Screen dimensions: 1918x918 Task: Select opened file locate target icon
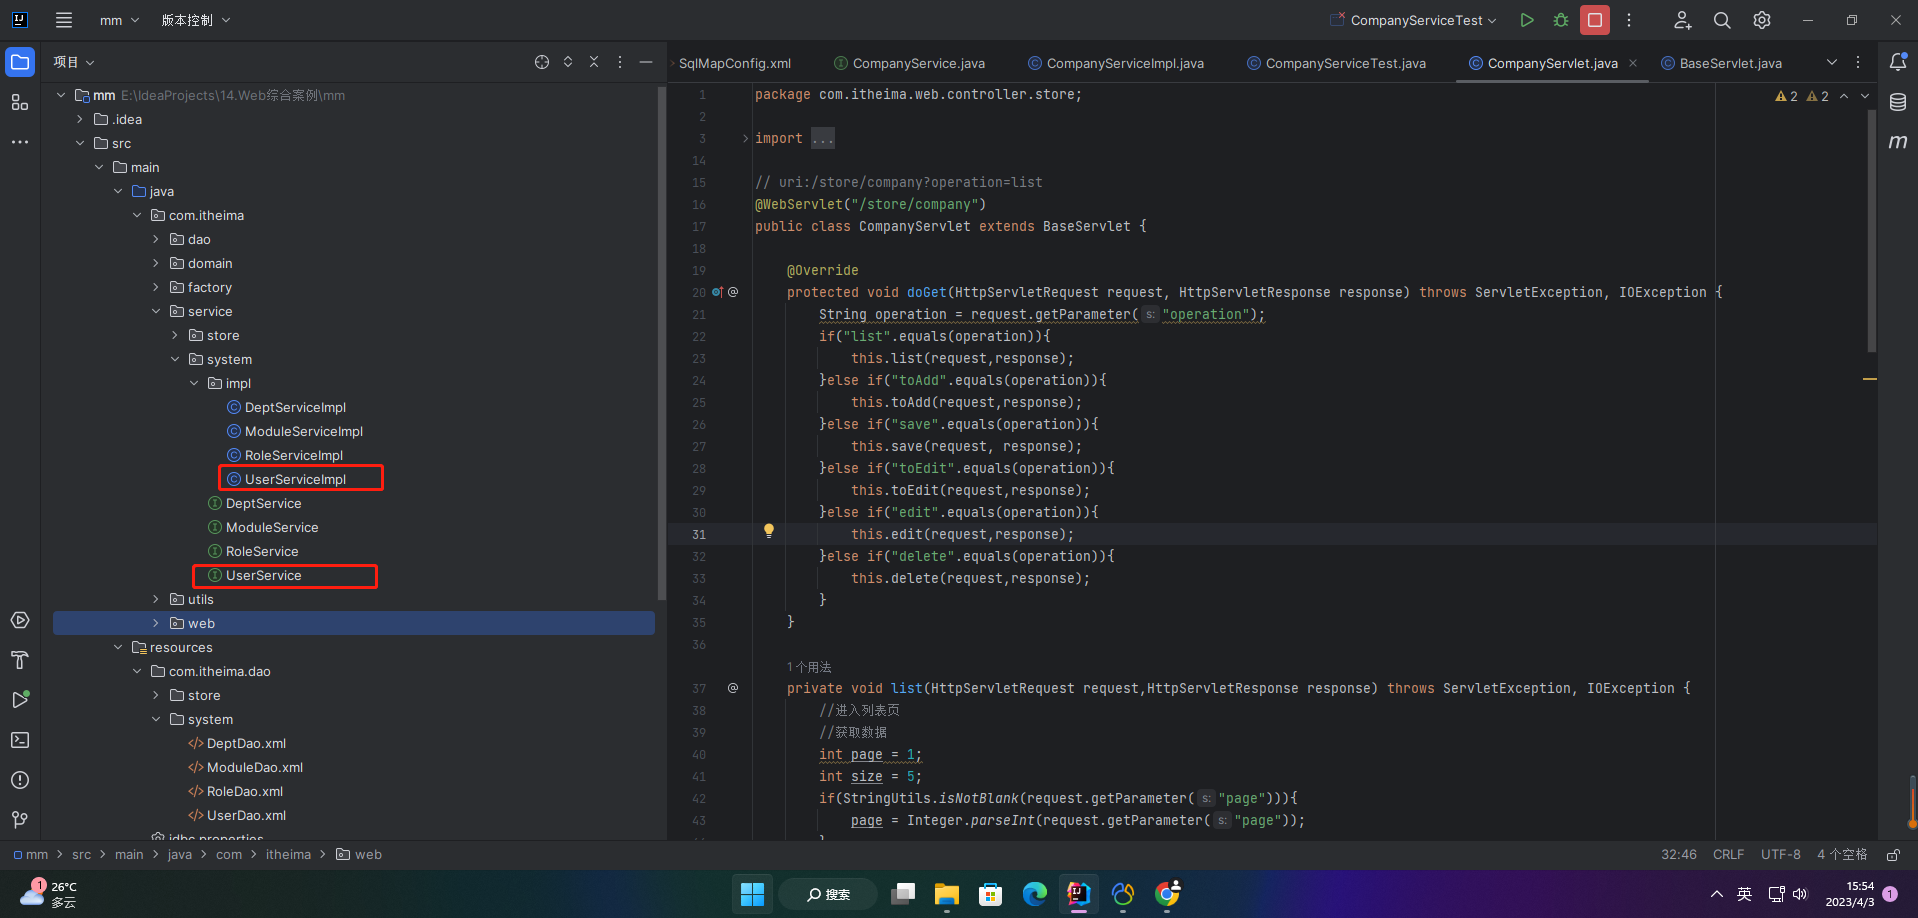point(542,62)
